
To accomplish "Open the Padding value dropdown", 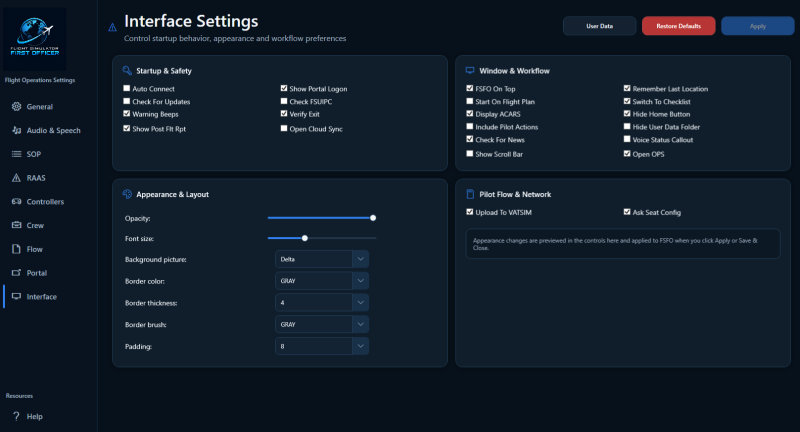I will pos(322,346).
